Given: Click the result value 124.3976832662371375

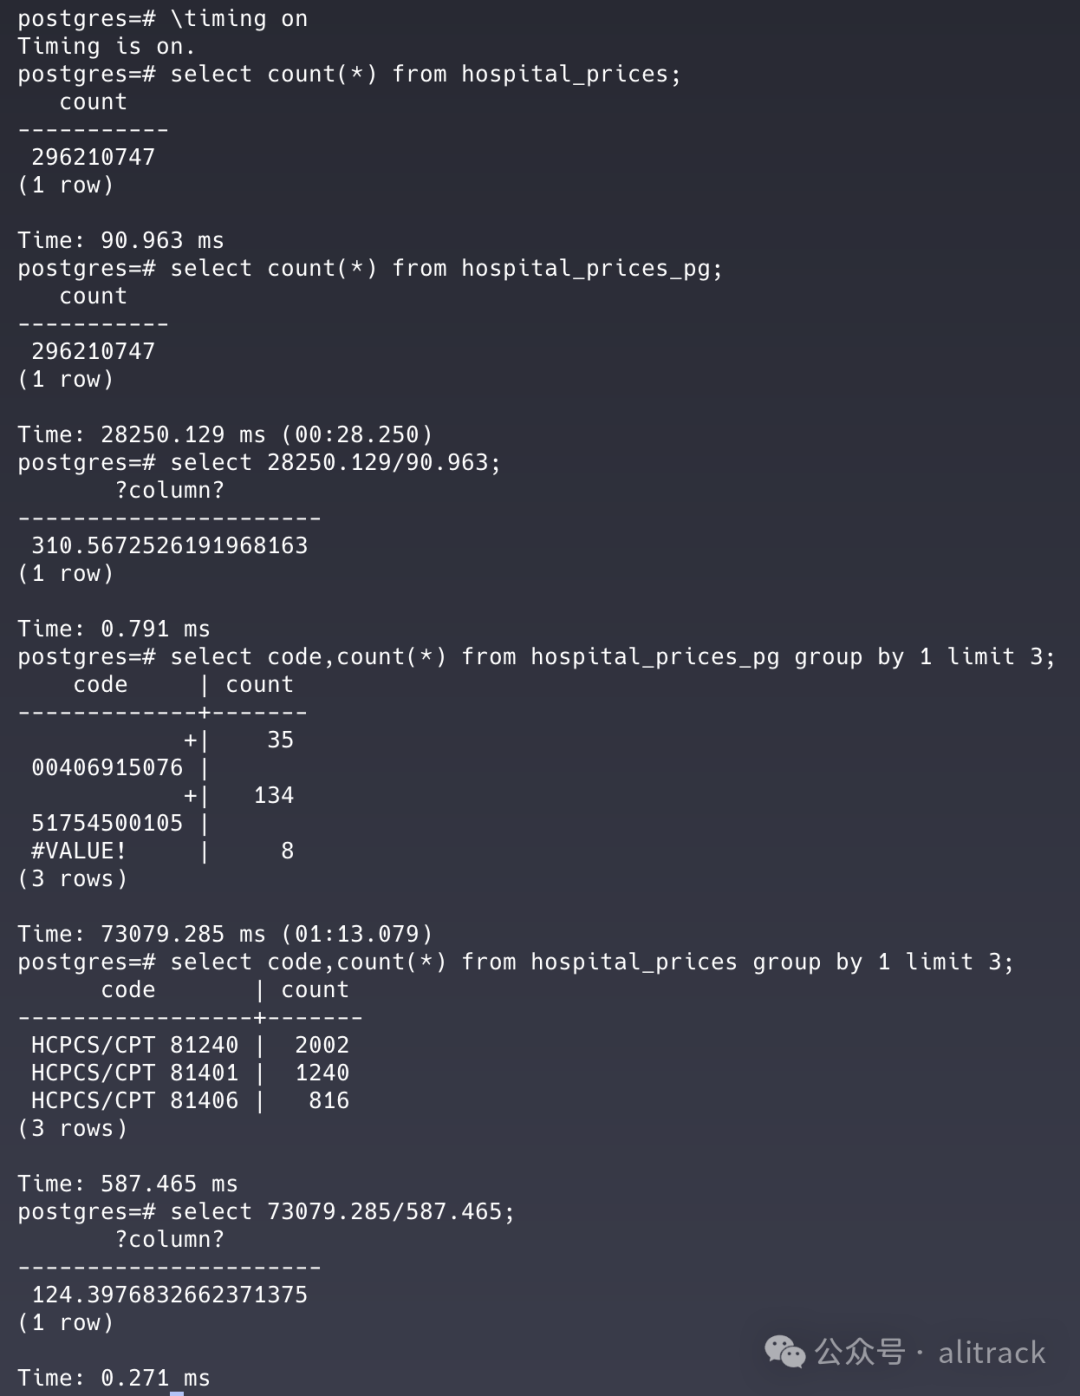Looking at the screenshot, I should pos(169,1294).
